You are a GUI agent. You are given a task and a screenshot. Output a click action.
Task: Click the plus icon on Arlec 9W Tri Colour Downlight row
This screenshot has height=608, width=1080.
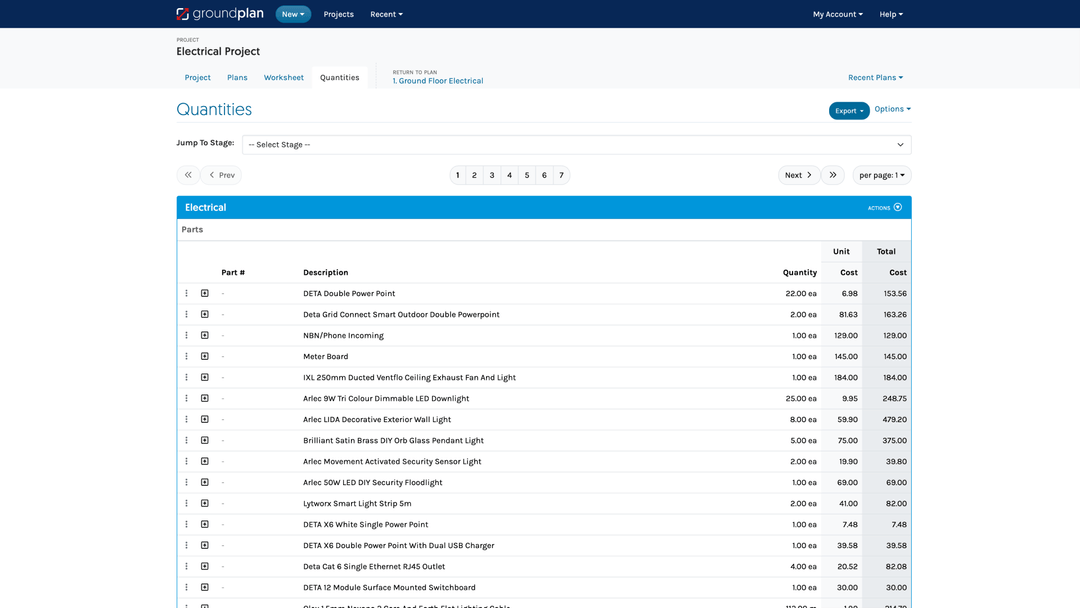205,398
